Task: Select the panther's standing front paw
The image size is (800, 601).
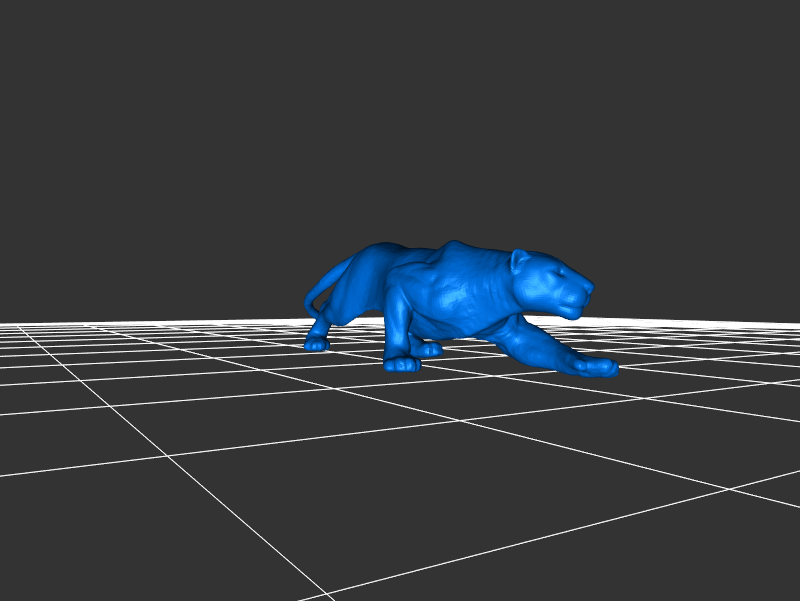Action: pos(402,364)
